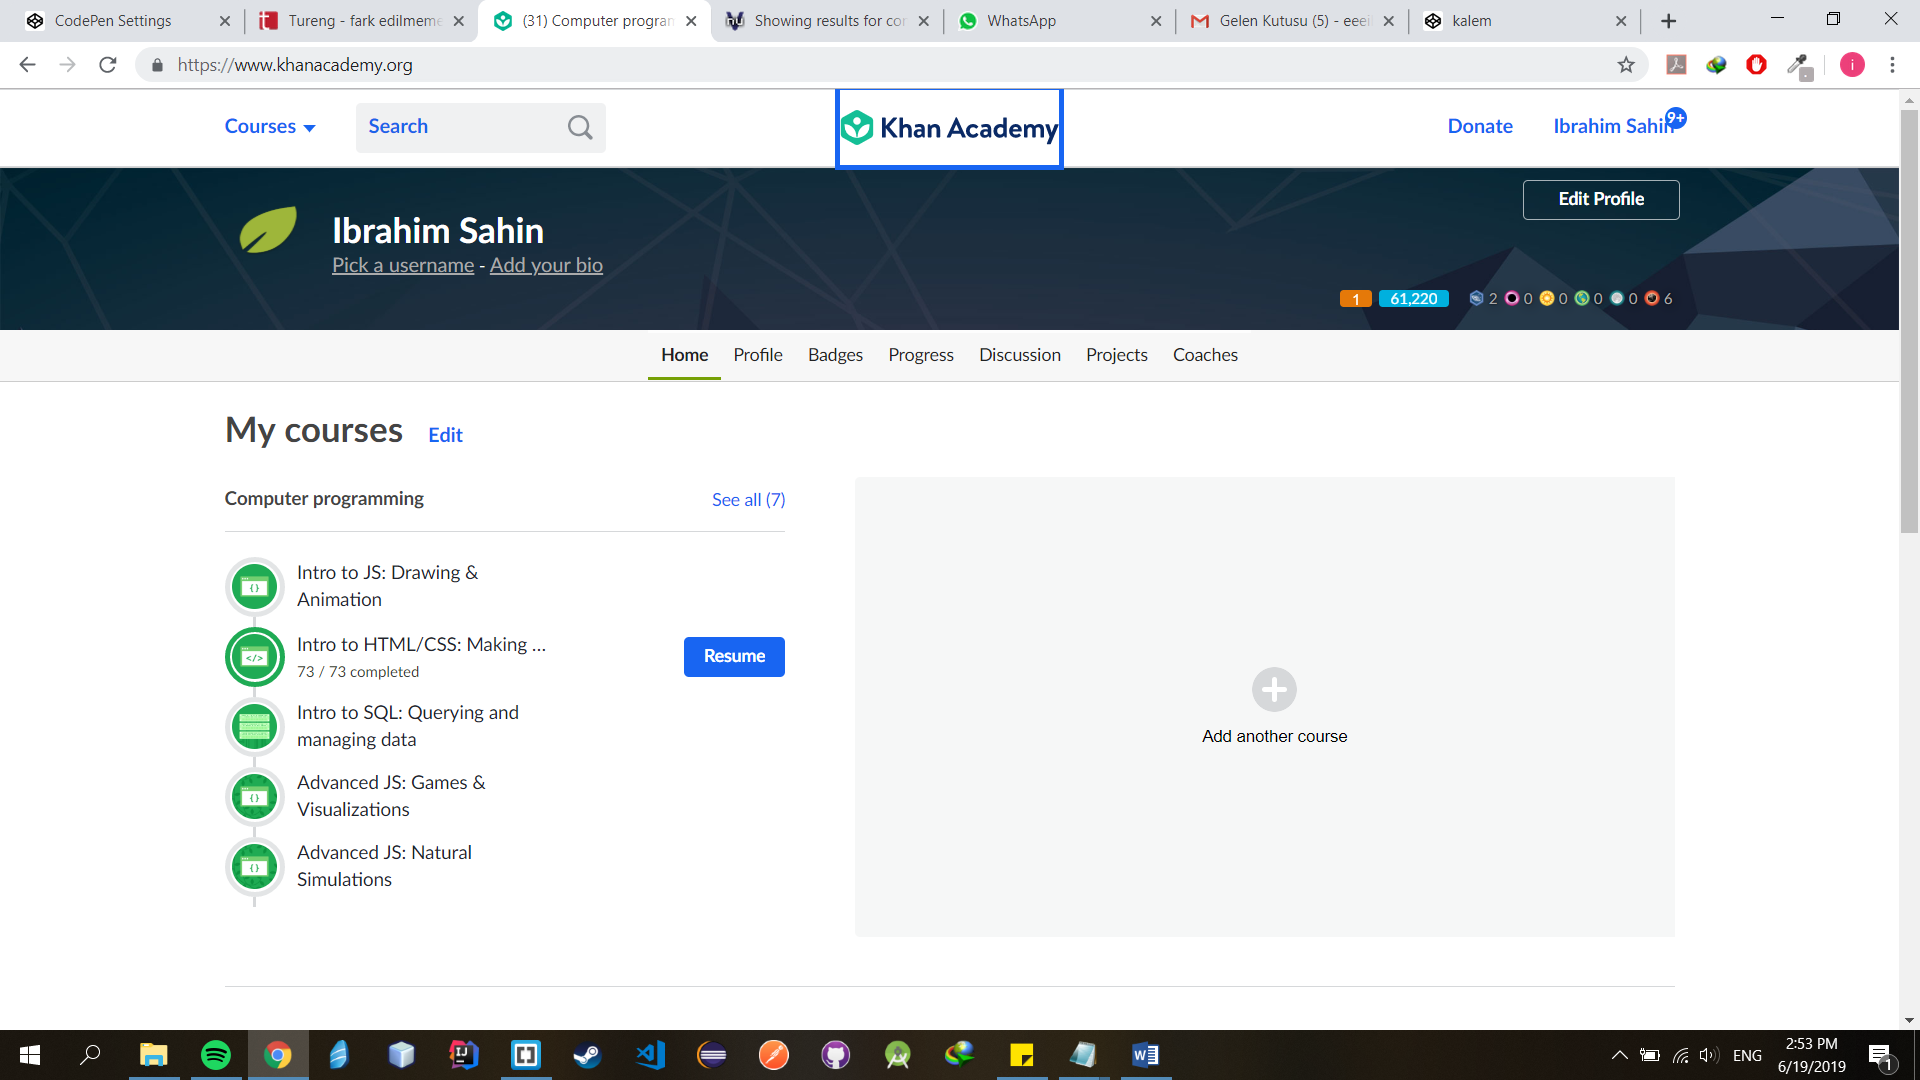This screenshot has height=1080, width=1920.
Task: Click the browser address bar
Action: point(890,65)
